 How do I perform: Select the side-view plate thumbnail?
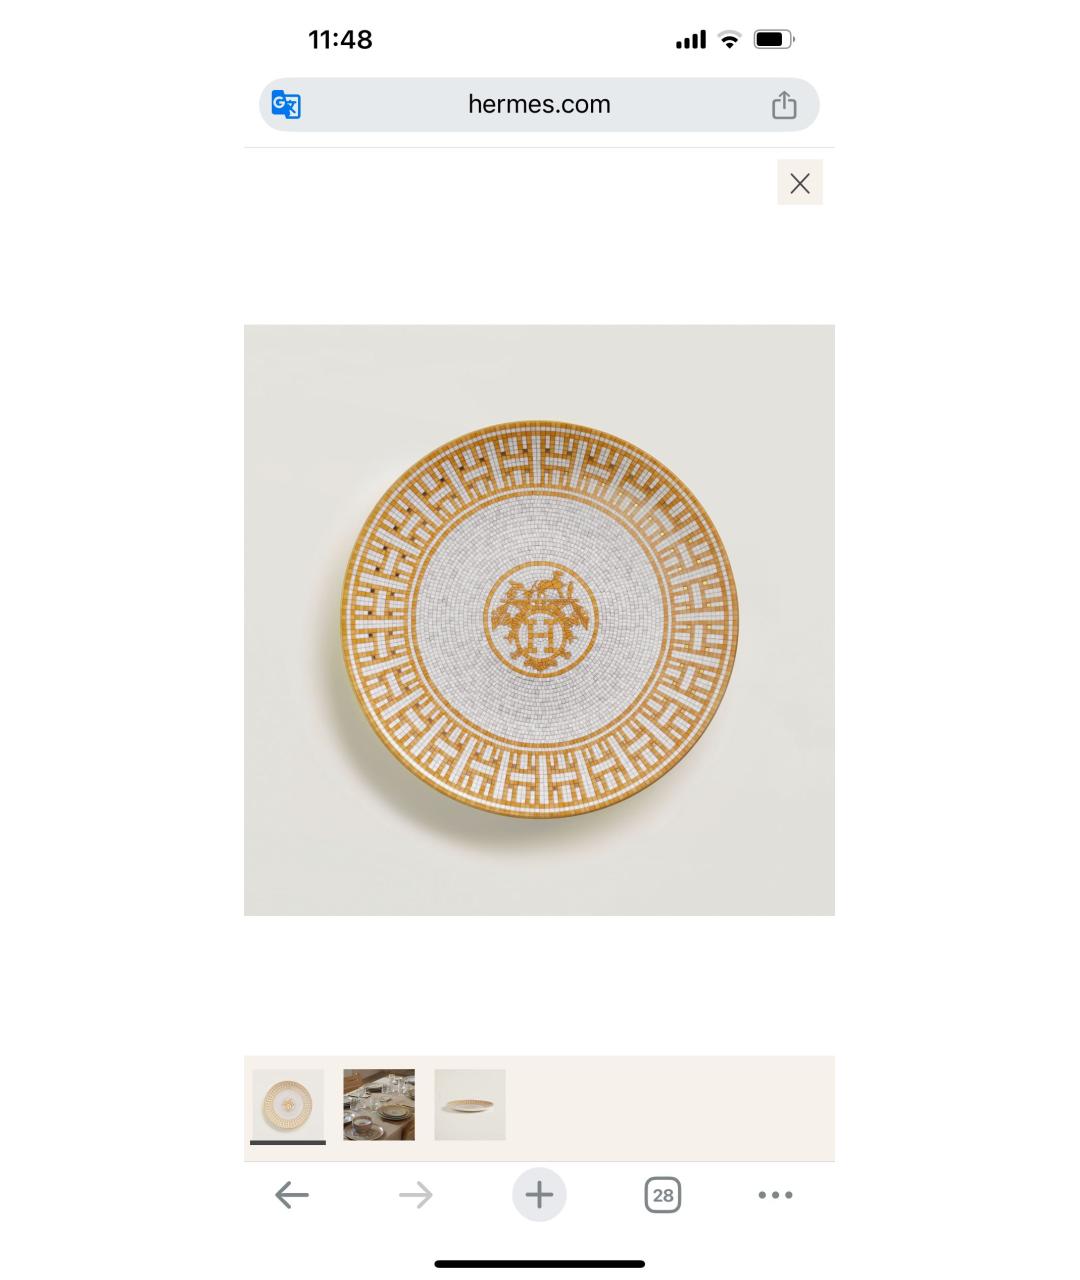470,1104
